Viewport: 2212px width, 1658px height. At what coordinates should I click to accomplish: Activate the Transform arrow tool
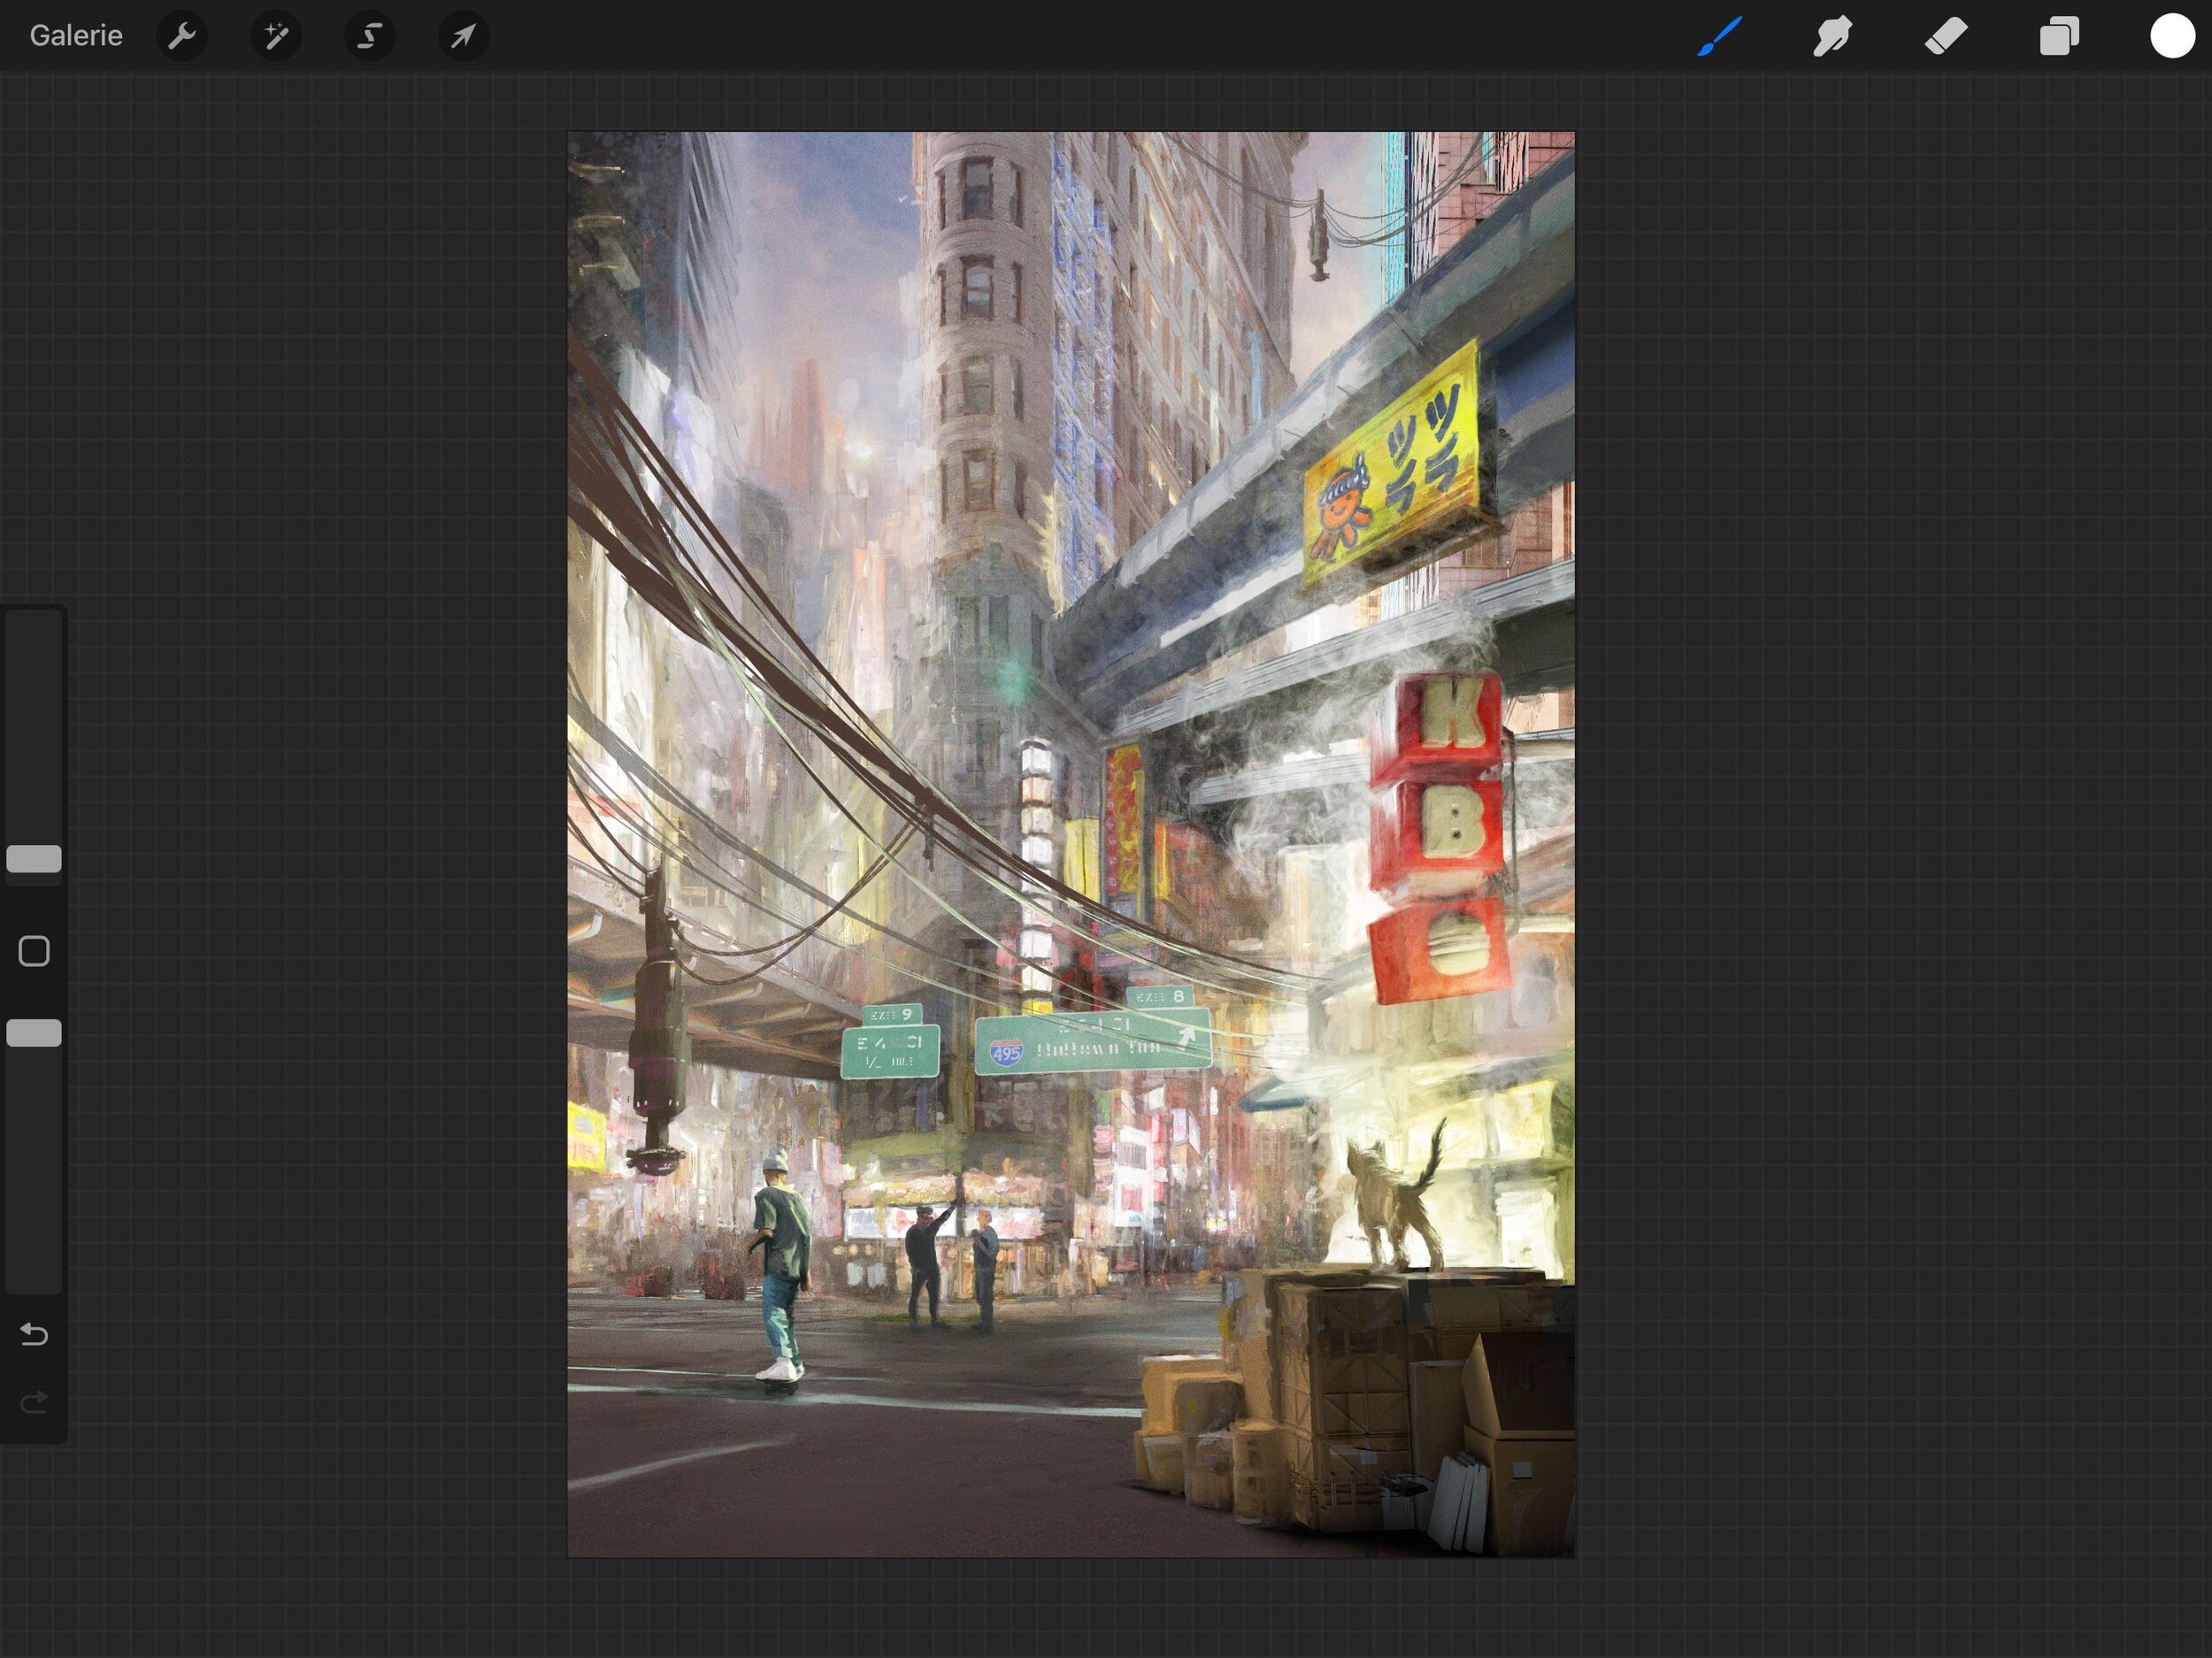[x=463, y=36]
